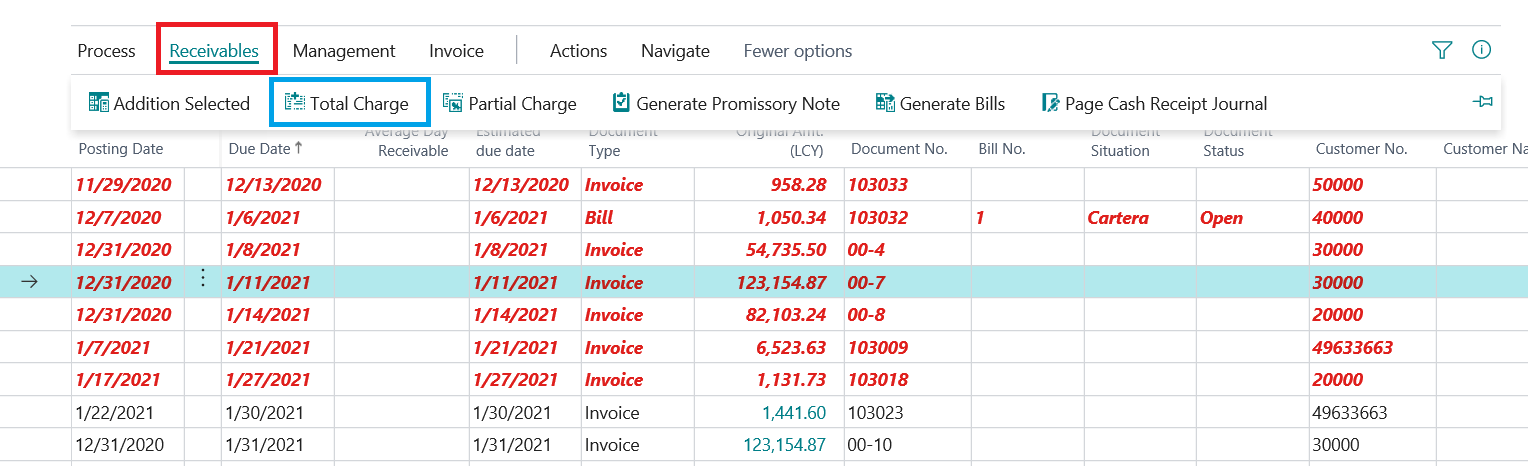This screenshot has height=466, width=1528.
Task: Click the Addition Selected label
Action: click(x=182, y=104)
